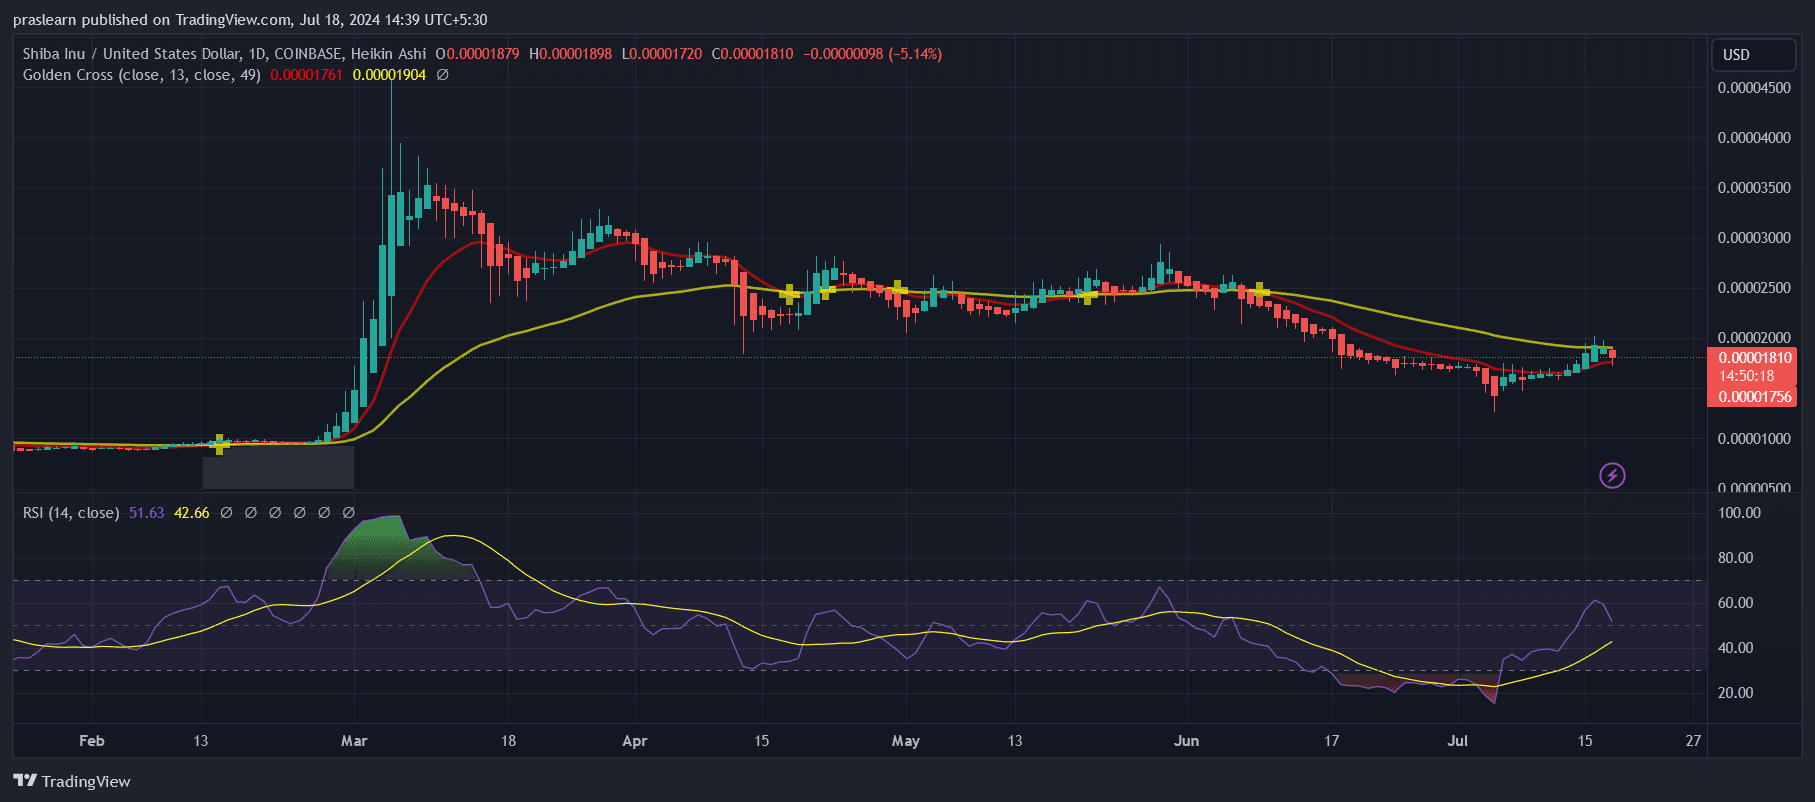This screenshot has height=802, width=1815.
Task: Open the Golden Cross (close, 13, close, 49) legend
Action: pyautogui.click(x=142, y=75)
